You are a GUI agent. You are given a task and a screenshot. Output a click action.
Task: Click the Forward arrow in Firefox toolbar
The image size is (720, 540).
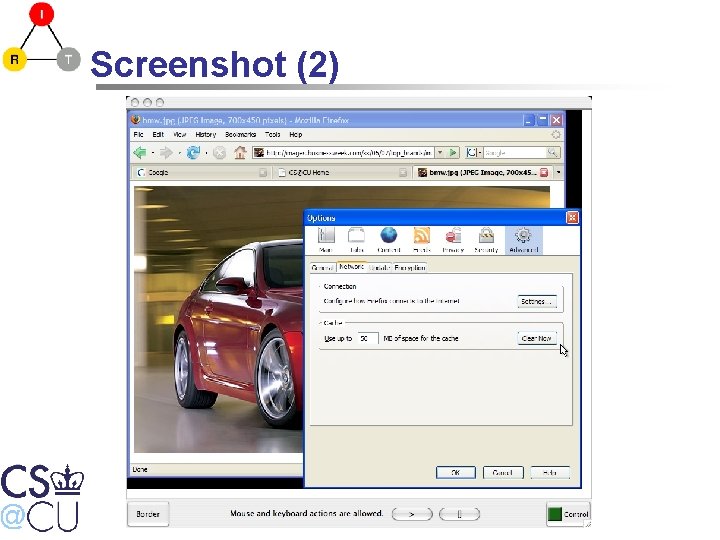166,152
